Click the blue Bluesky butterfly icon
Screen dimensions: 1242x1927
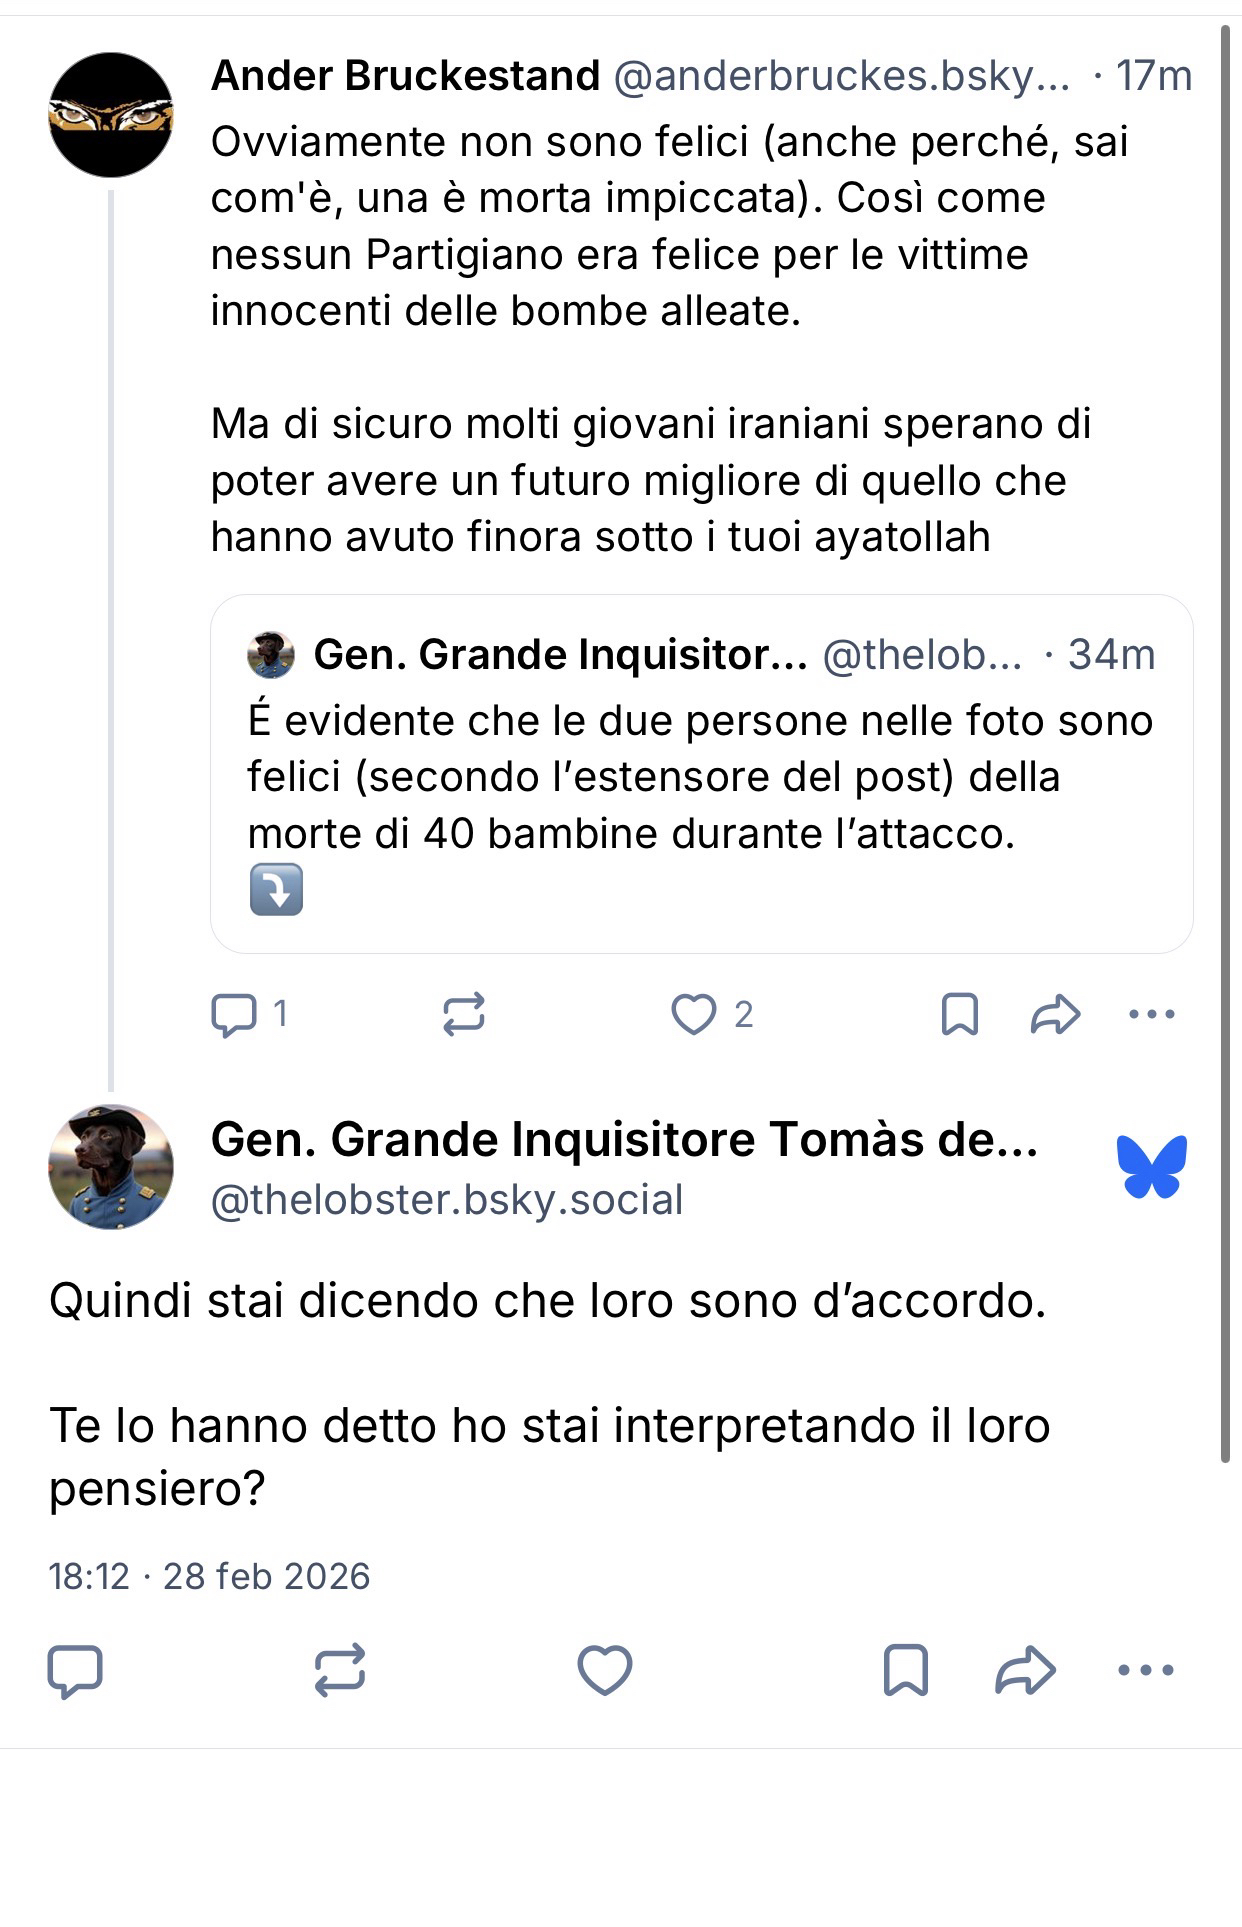[1152, 1166]
